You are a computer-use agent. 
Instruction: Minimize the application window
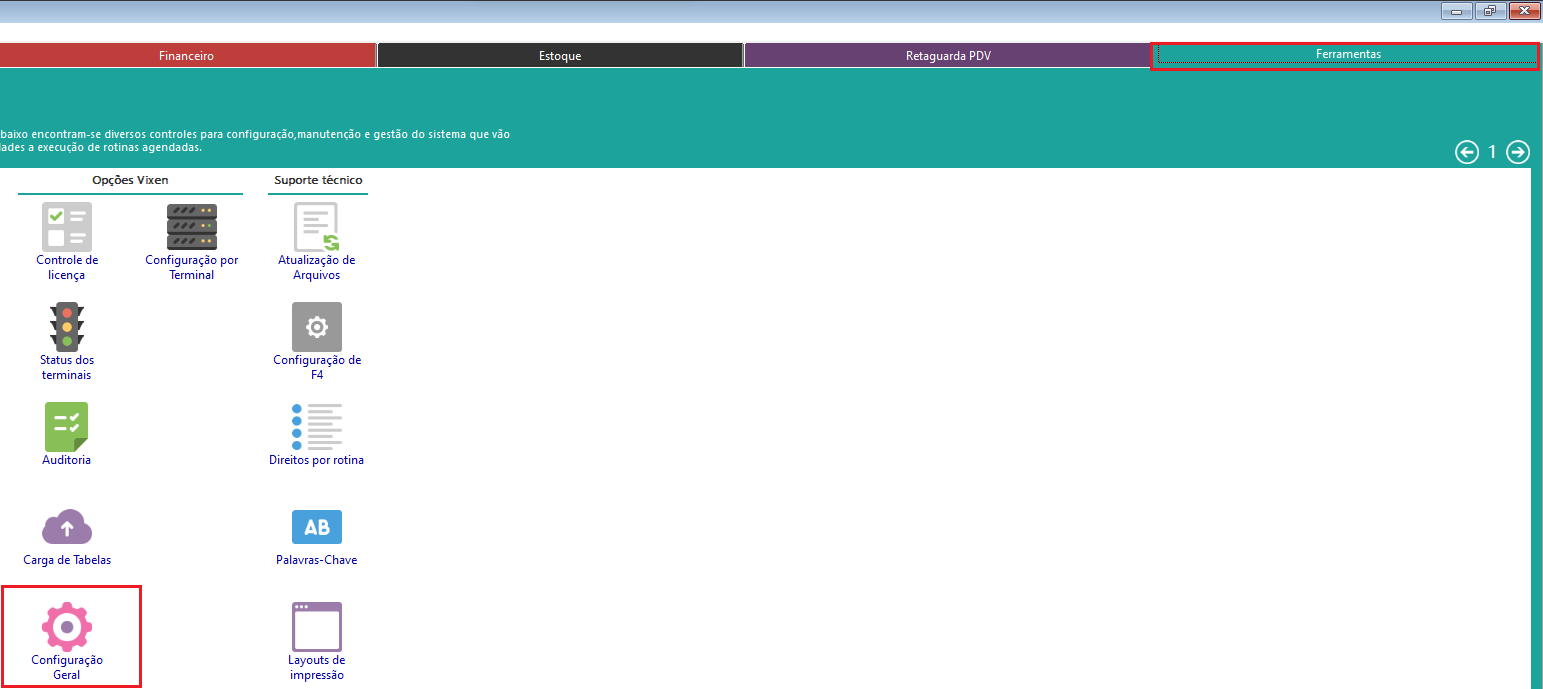pyautogui.click(x=1455, y=11)
